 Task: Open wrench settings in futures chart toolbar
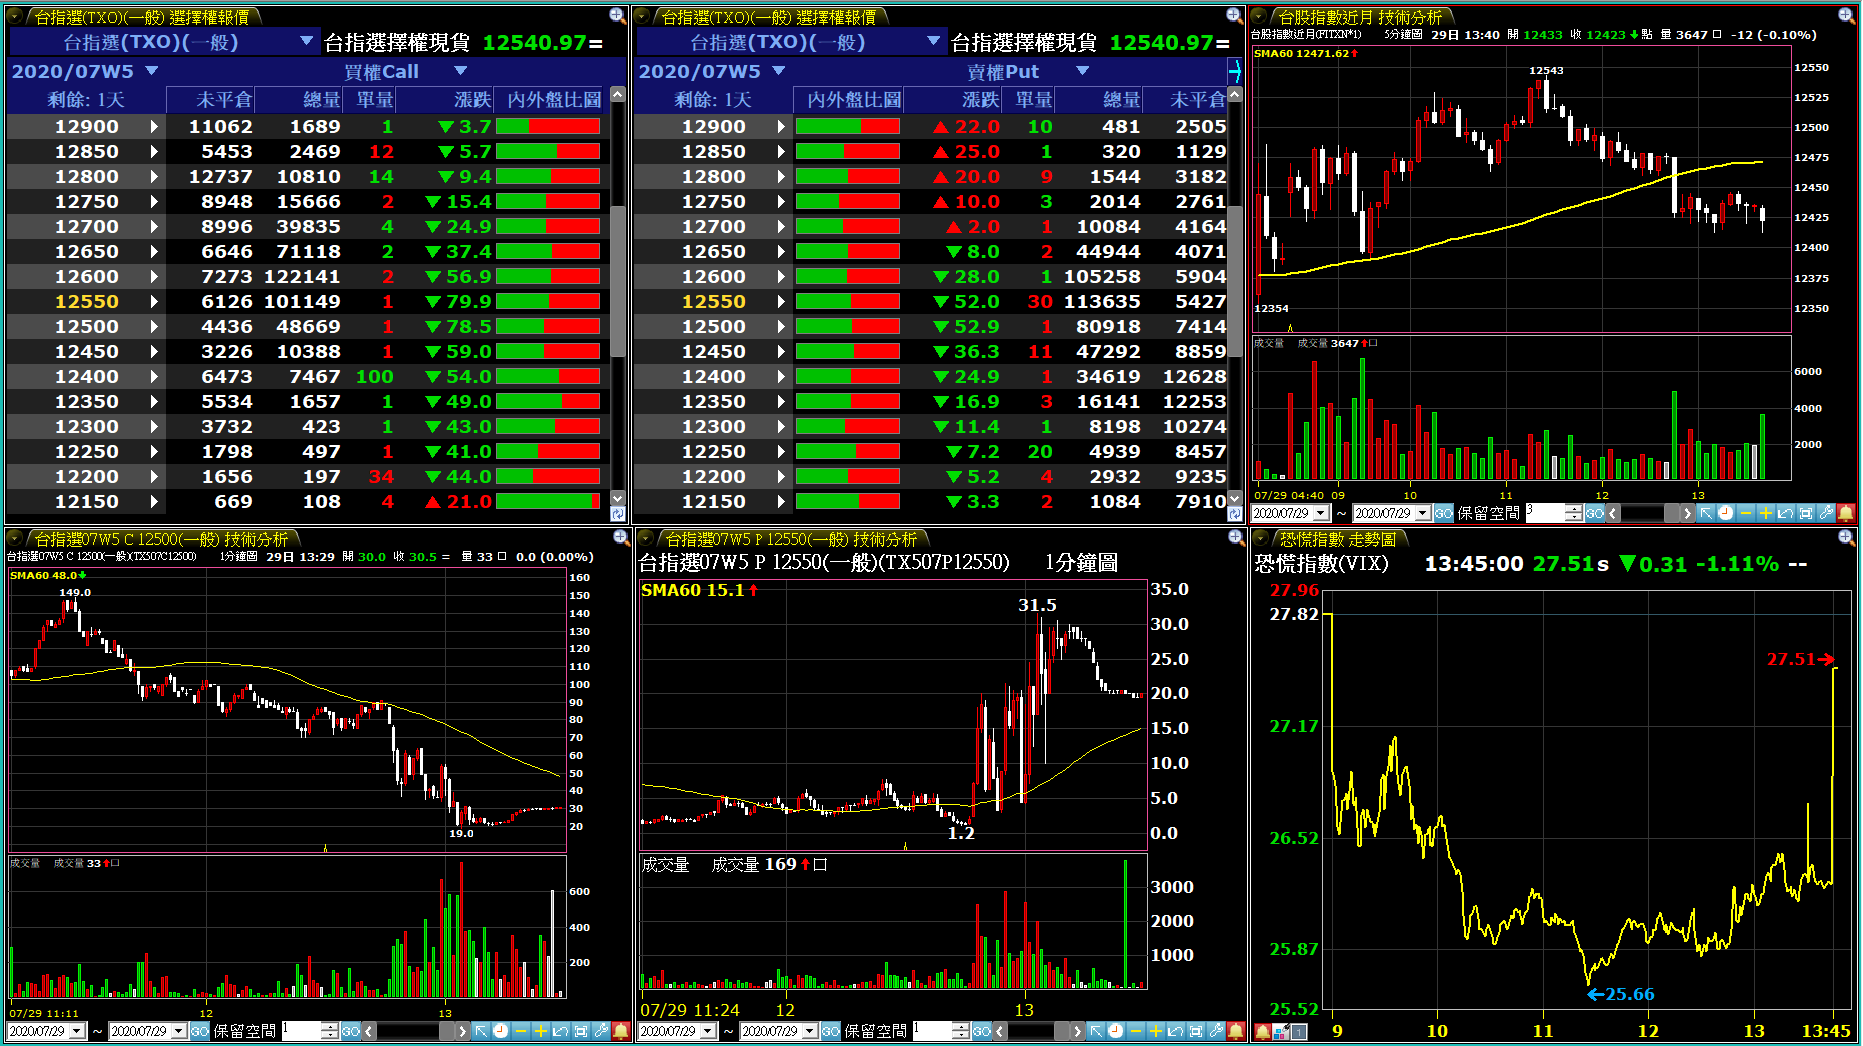pos(1826,513)
